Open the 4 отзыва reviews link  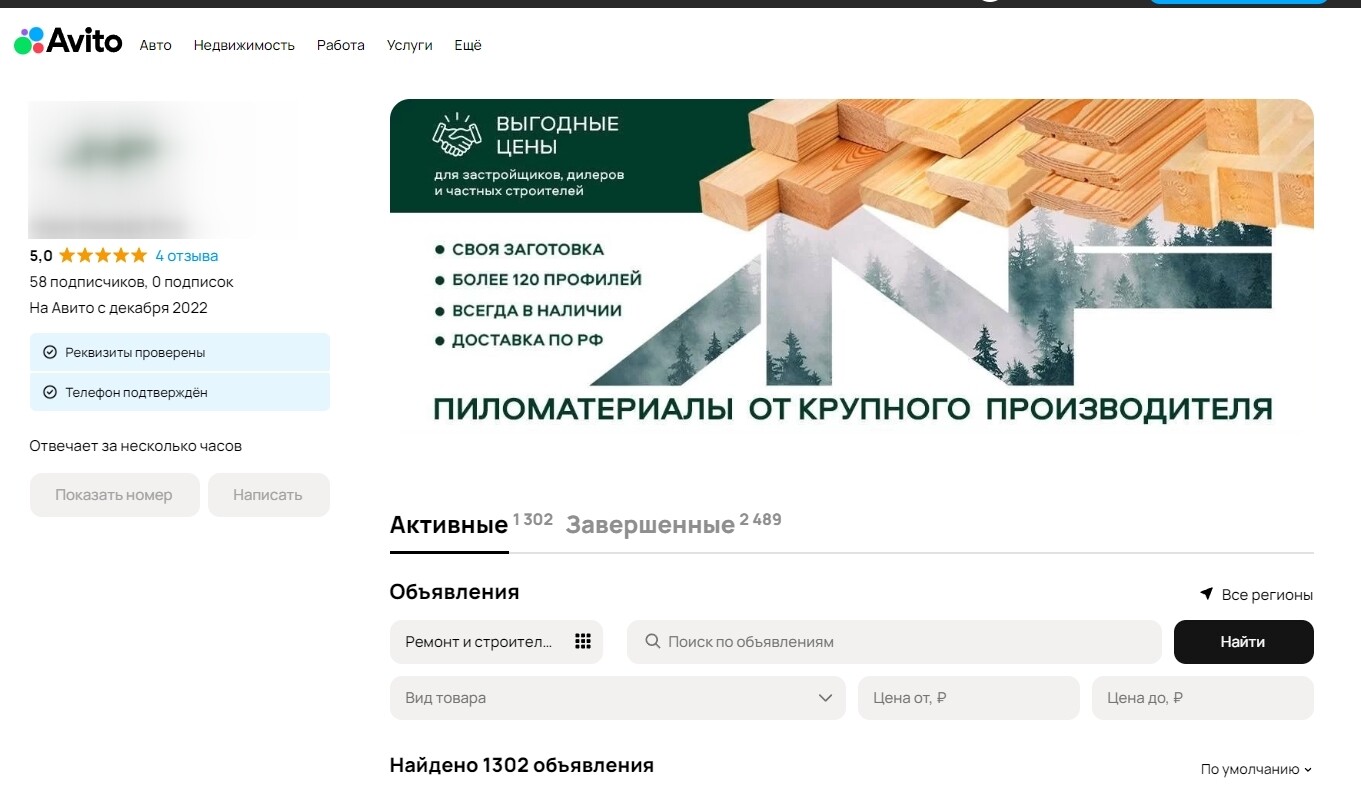187,256
